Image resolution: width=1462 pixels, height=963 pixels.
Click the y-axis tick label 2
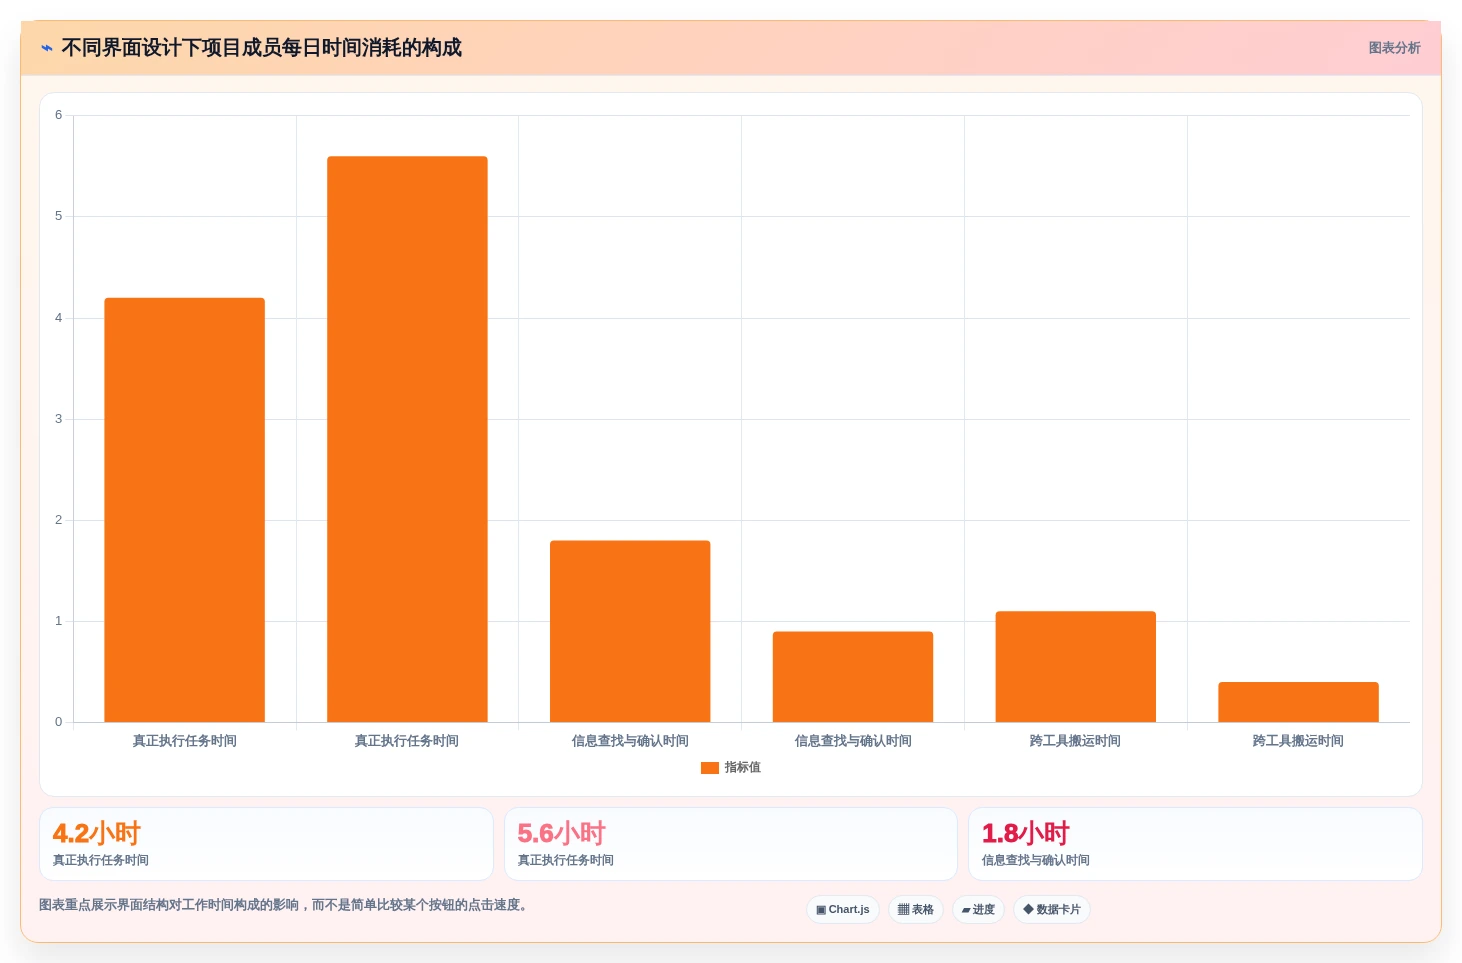(58, 520)
